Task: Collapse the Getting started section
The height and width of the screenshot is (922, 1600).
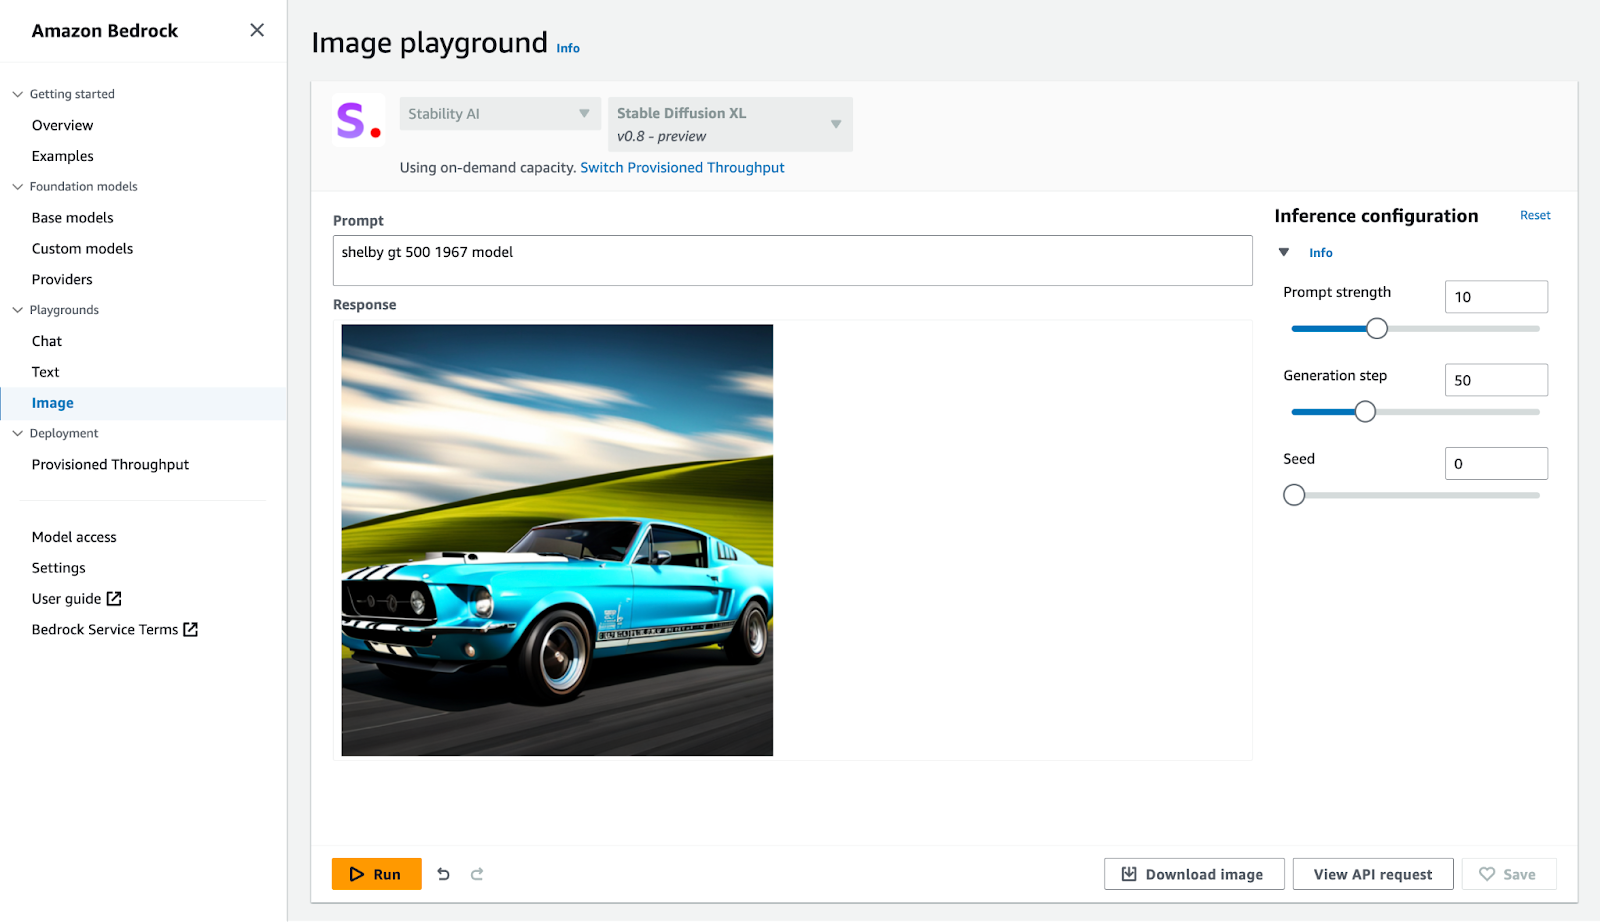Action: tap(17, 94)
